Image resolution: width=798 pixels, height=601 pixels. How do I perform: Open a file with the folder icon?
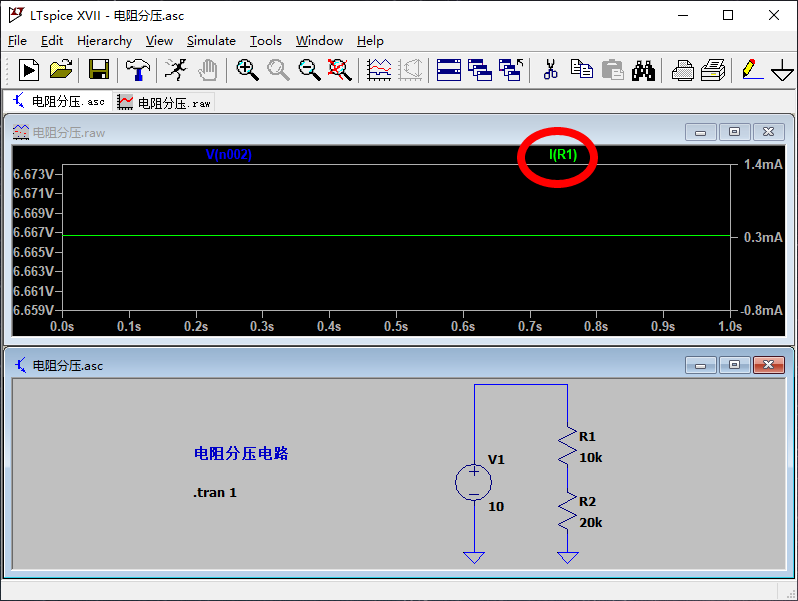61,69
